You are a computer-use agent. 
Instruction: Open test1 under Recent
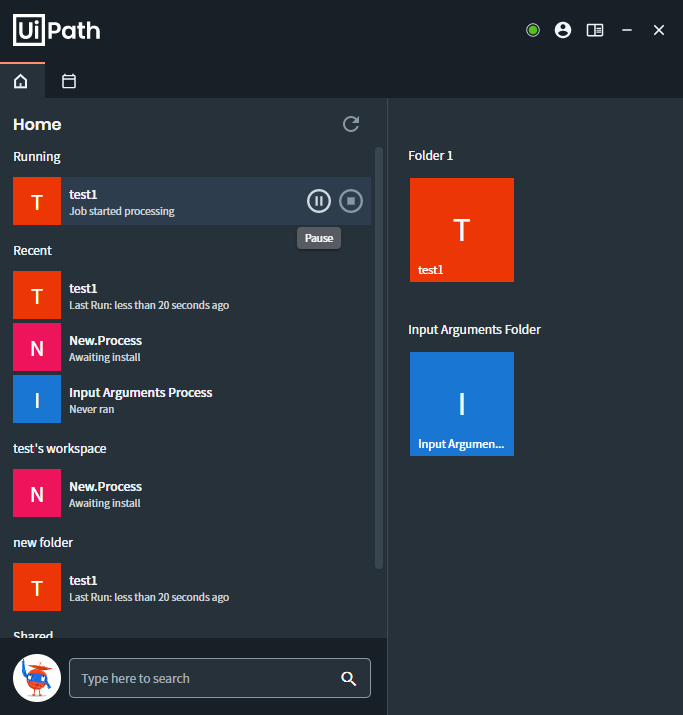pos(192,295)
